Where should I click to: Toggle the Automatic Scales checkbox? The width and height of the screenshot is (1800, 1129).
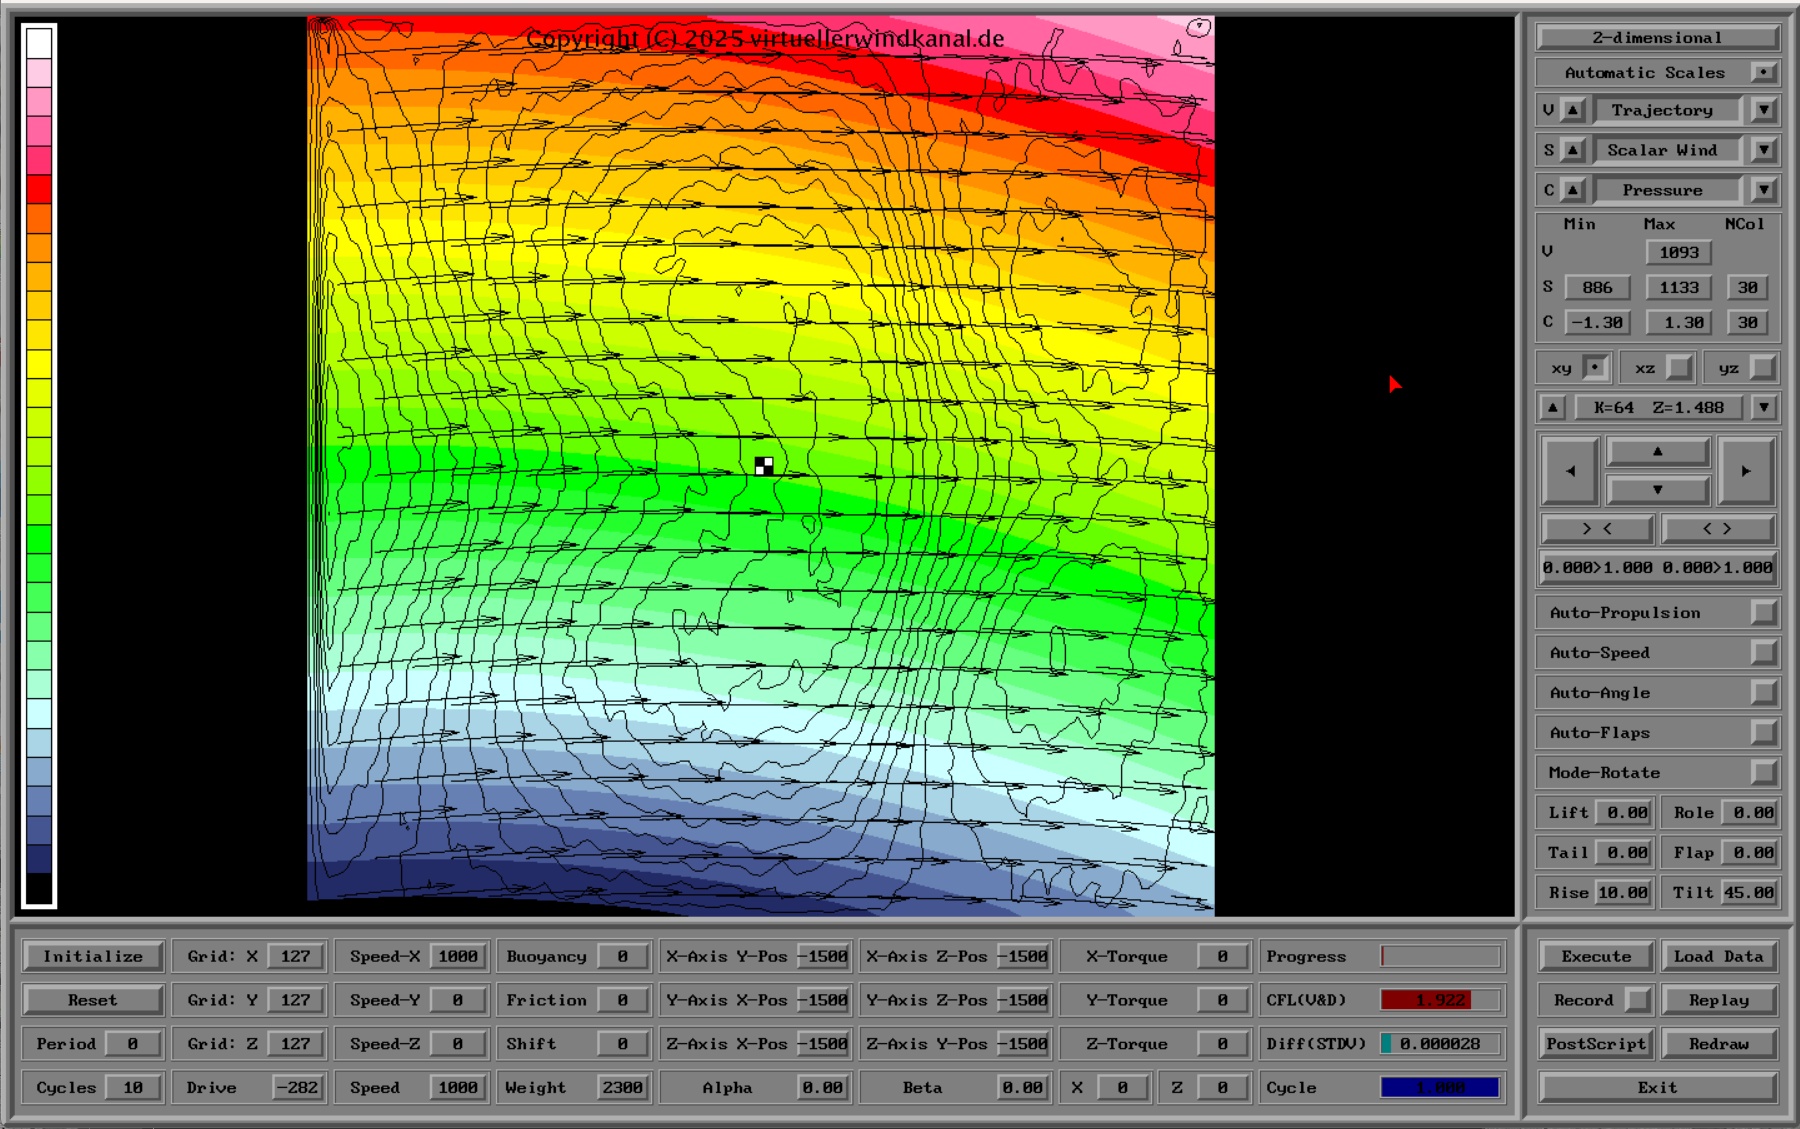tap(1763, 73)
